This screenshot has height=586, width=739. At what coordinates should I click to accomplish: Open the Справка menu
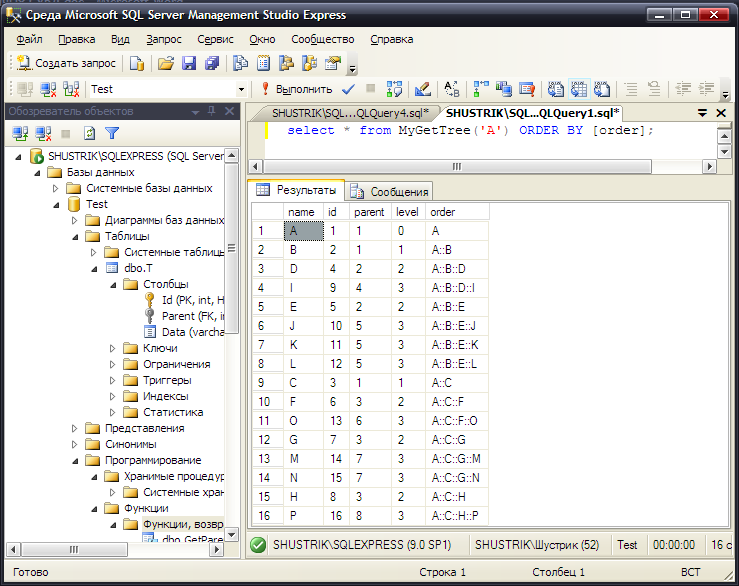tap(392, 39)
